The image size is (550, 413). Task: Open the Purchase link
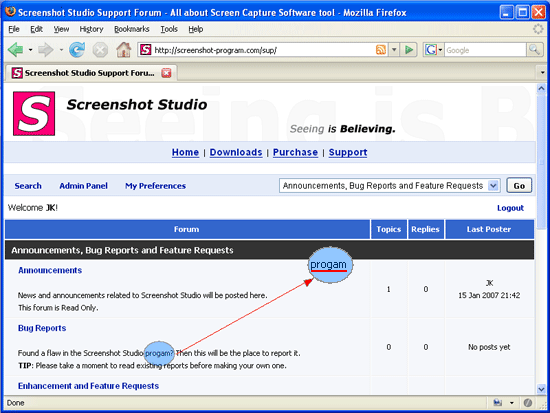point(295,152)
